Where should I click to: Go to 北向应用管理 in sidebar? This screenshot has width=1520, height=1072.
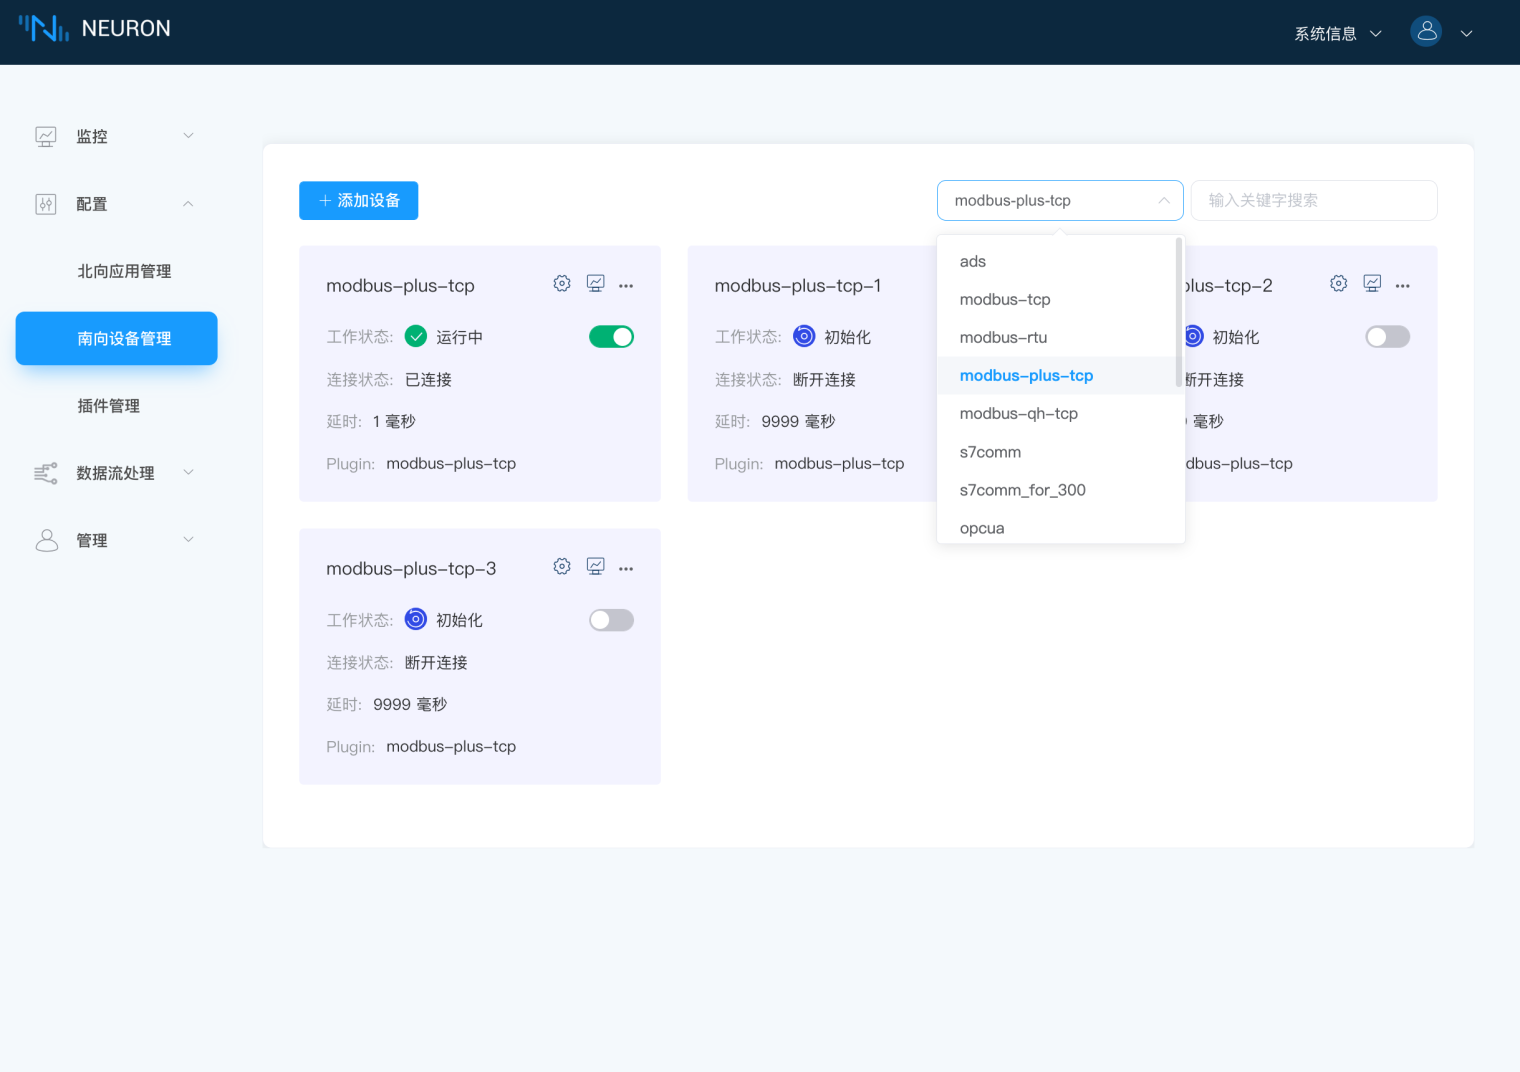tap(124, 271)
